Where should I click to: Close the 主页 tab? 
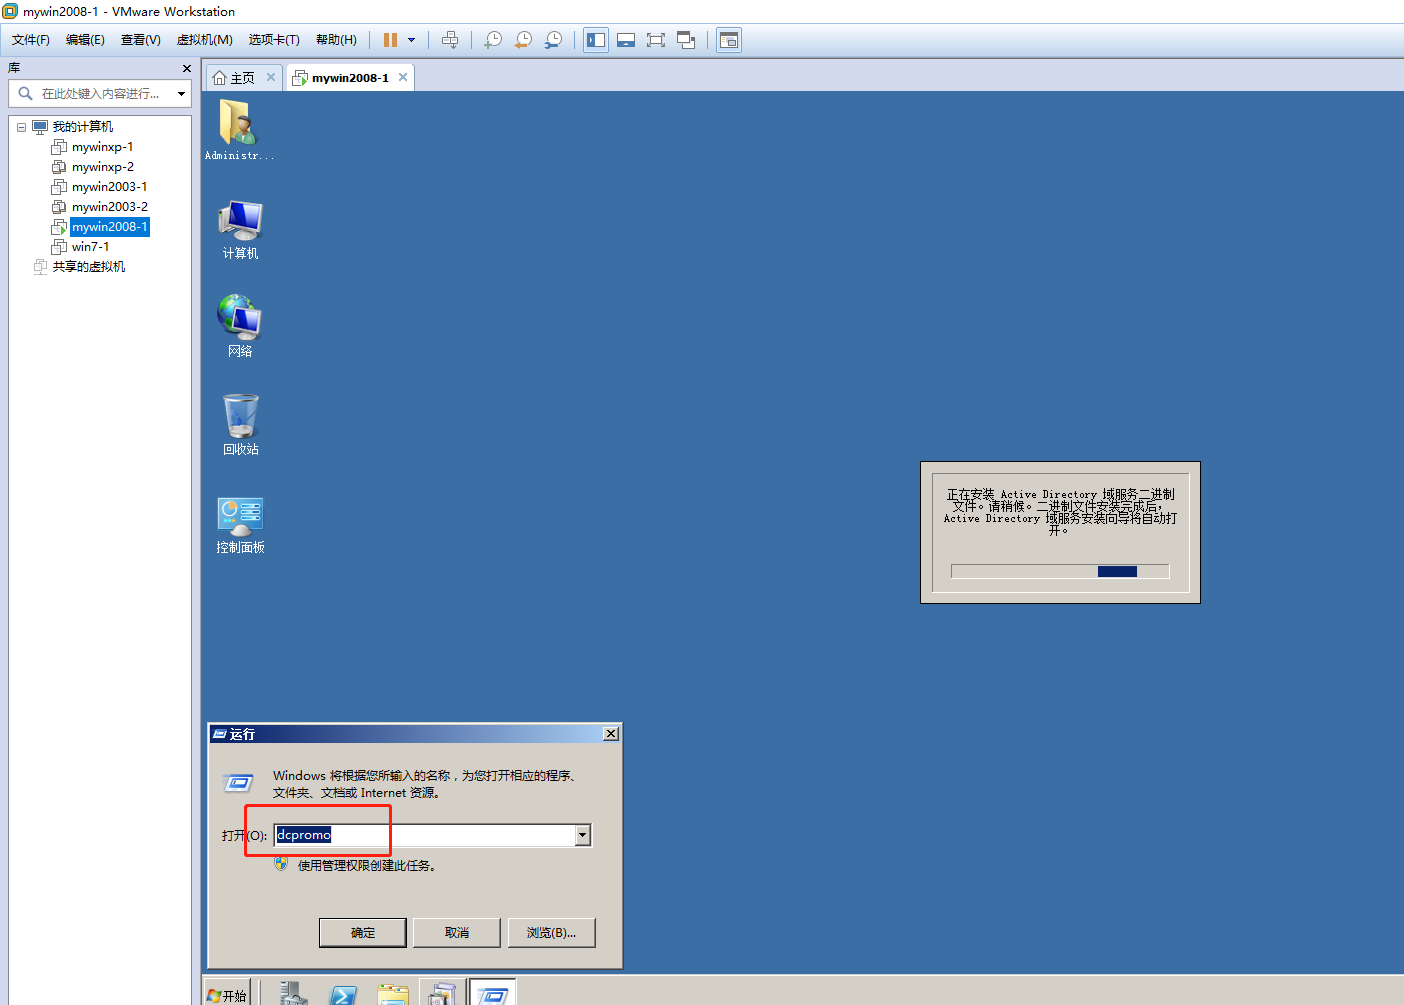click(270, 77)
